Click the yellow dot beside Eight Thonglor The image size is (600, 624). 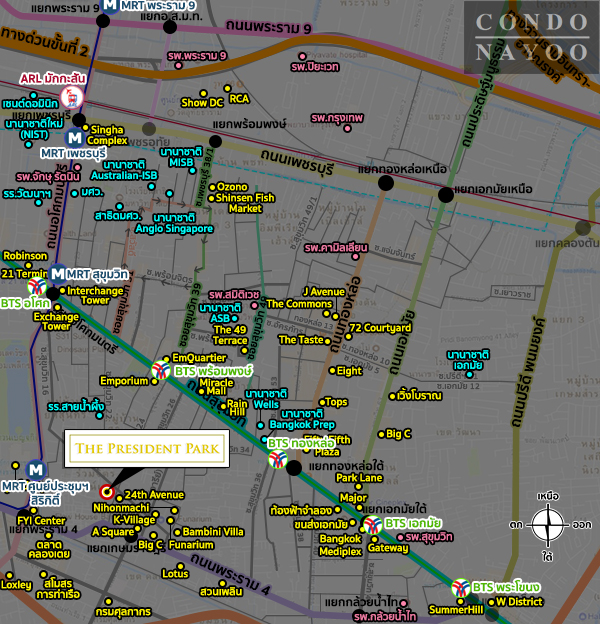pos(332,370)
